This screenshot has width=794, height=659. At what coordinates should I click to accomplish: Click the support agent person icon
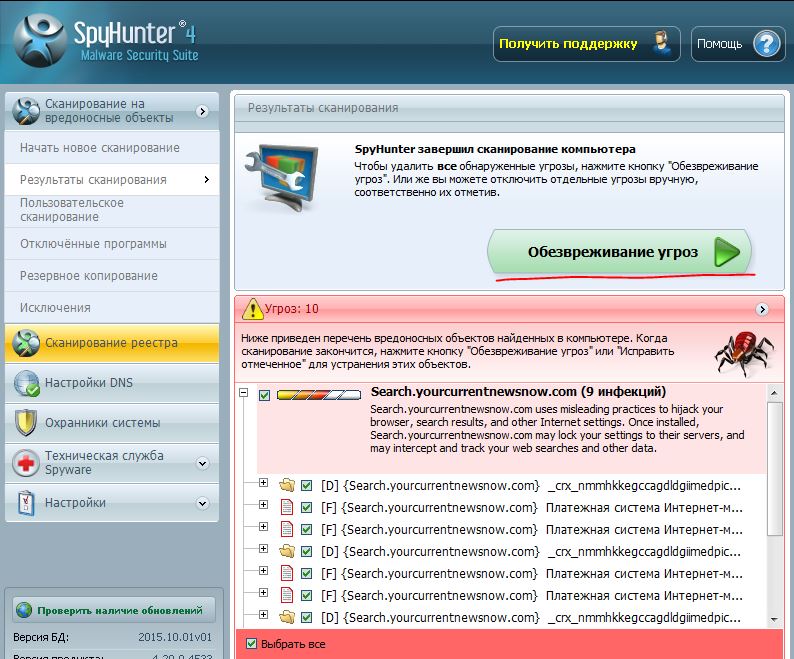661,44
